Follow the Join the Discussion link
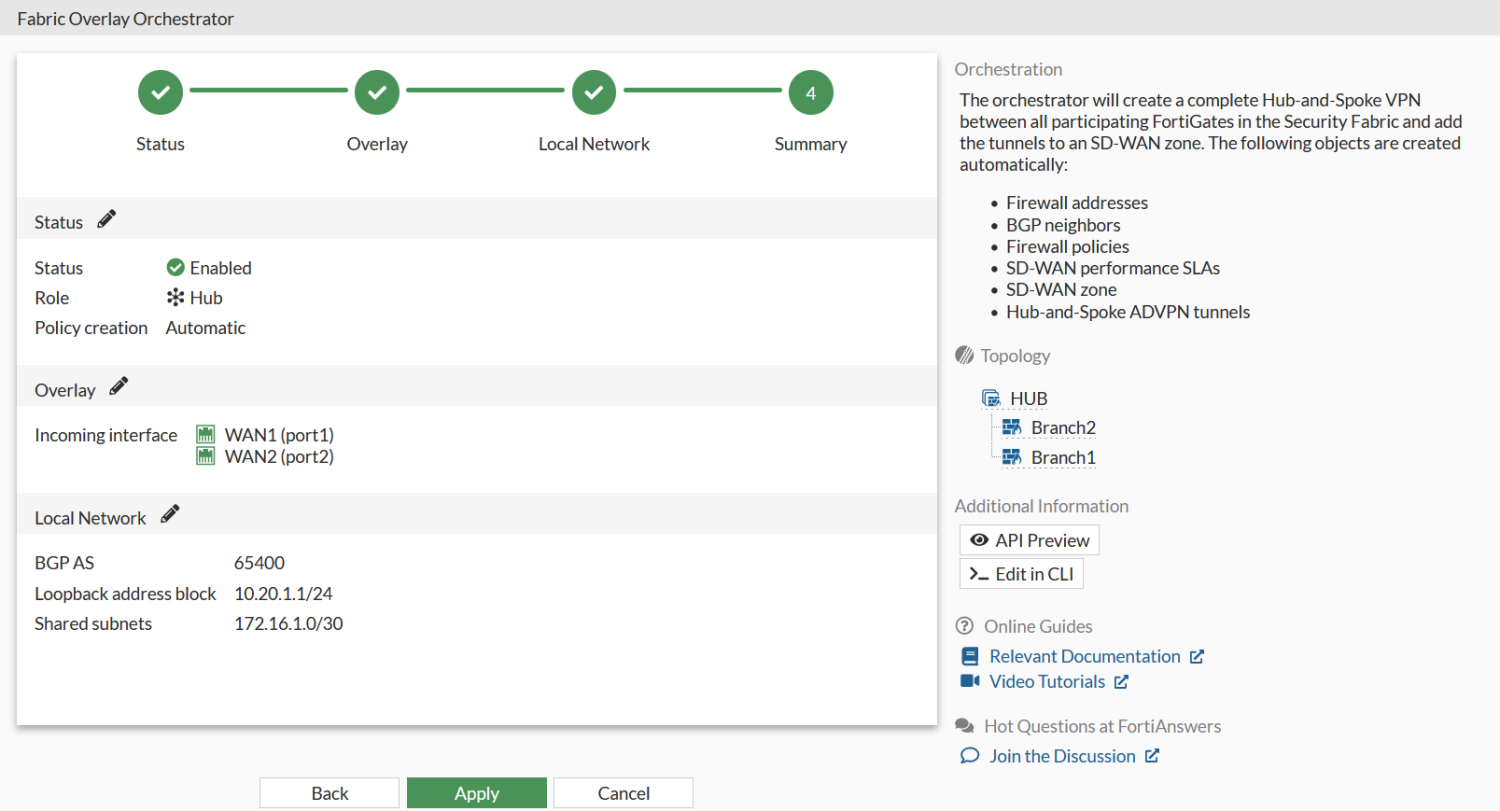The image size is (1500, 811). point(1062,756)
